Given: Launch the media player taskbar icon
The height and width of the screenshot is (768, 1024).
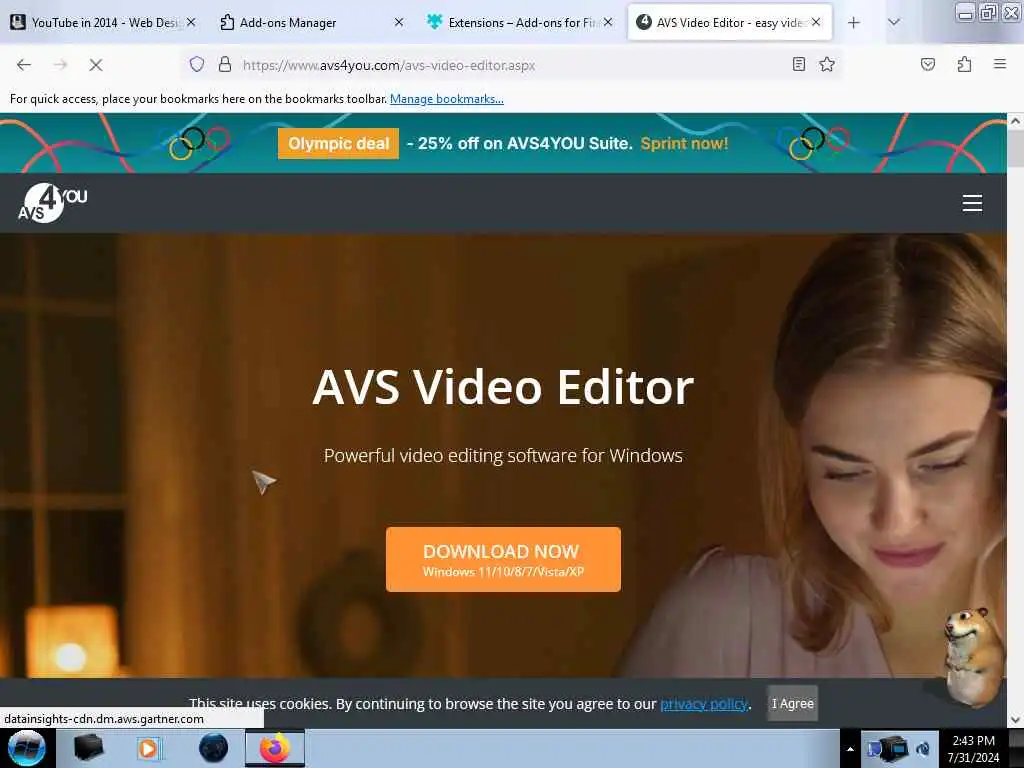Looking at the screenshot, I should coord(149,748).
